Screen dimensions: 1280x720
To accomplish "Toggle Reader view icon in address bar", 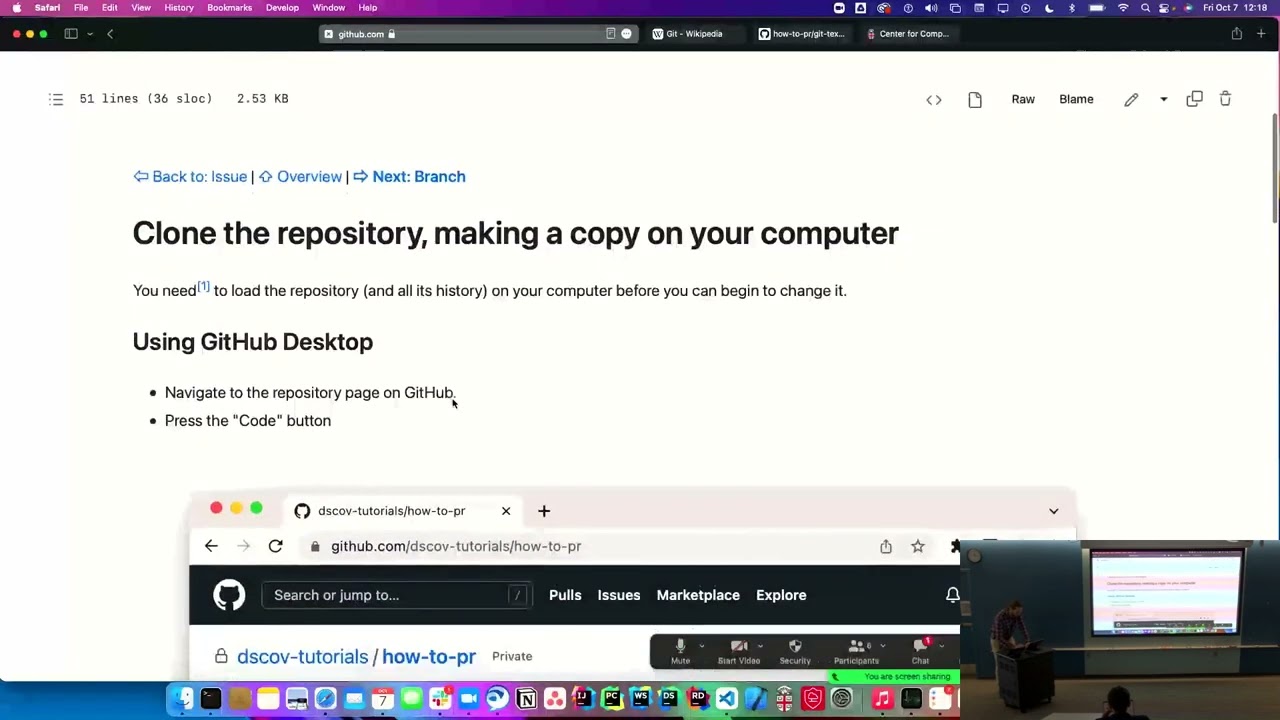I will (610, 34).
